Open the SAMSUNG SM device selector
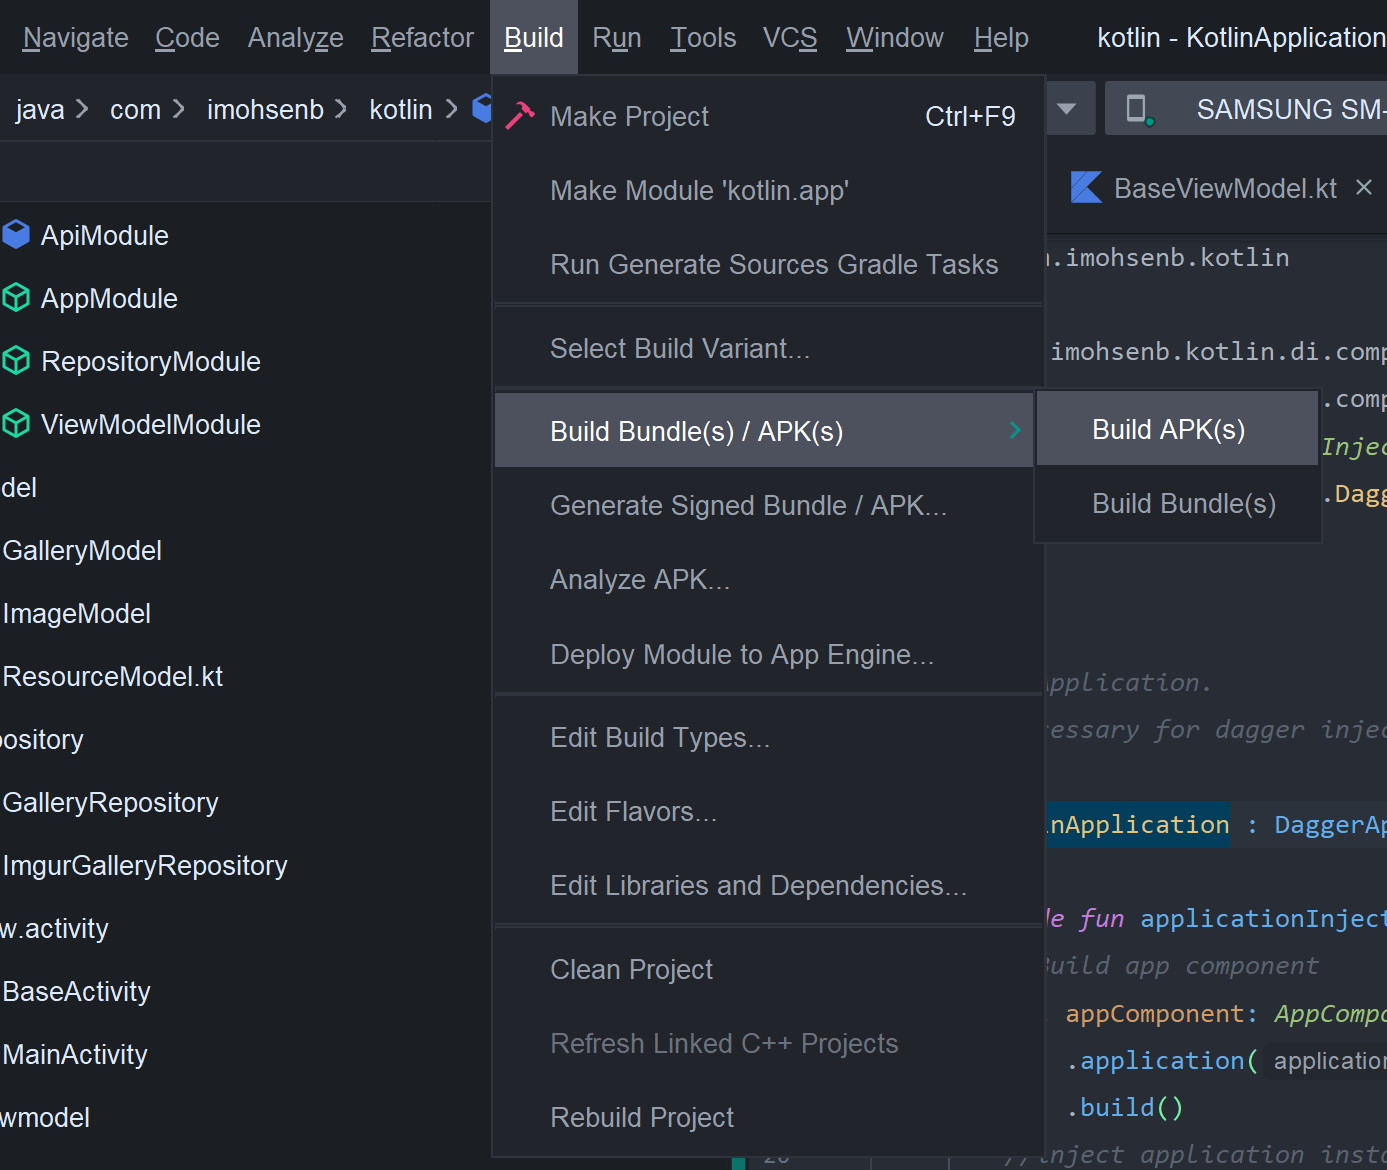1387x1170 pixels. [x=1247, y=109]
